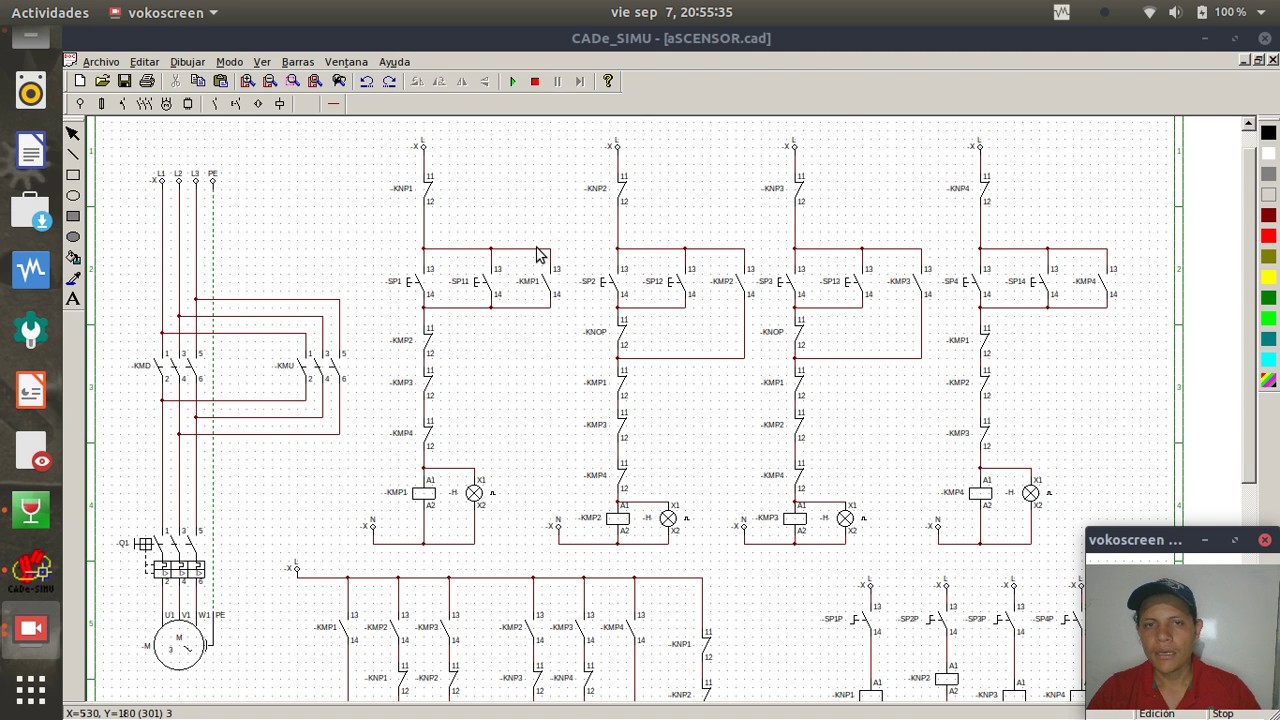Start simulation with green play button

512,81
